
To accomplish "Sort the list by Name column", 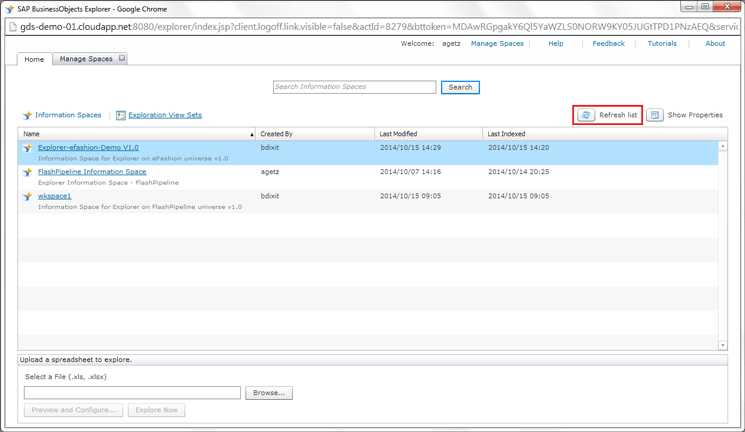I will (135, 134).
